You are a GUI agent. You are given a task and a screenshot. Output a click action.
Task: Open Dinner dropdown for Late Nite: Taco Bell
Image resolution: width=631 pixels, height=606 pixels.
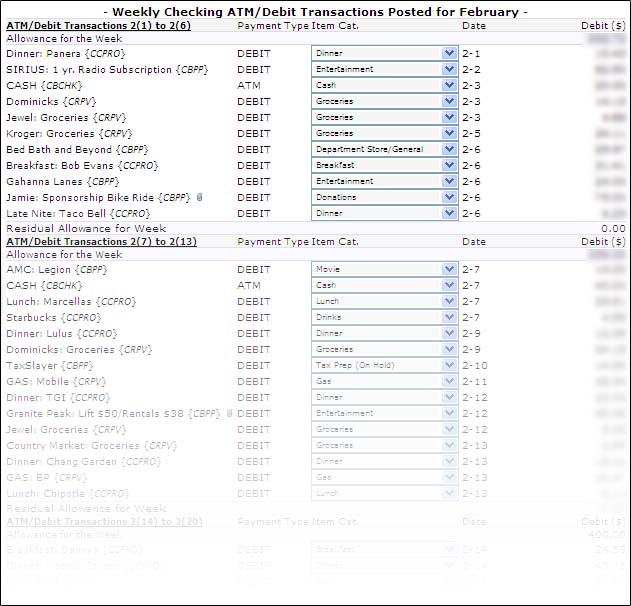pos(384,213)
